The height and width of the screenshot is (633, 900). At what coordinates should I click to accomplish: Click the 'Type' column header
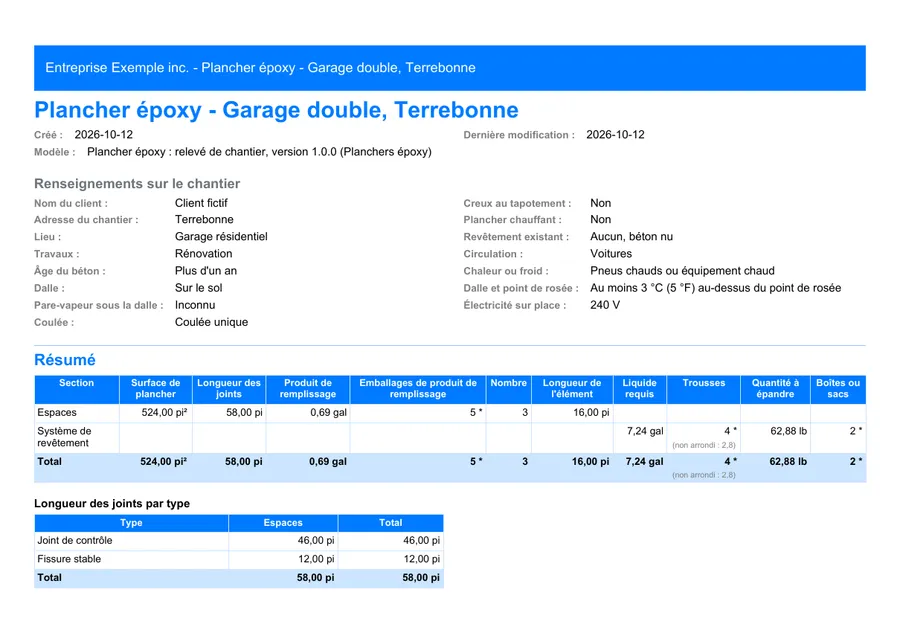[131, 523]
